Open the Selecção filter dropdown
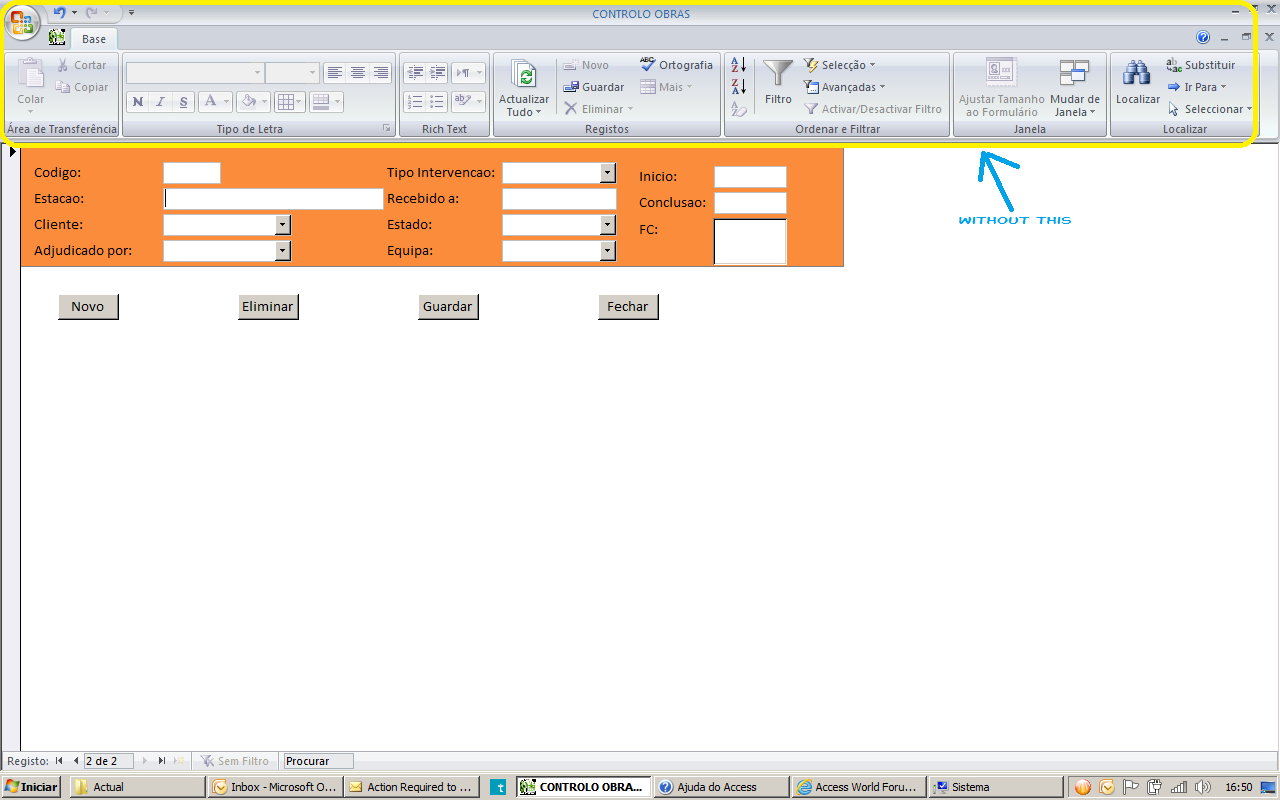1280x800 pixels. [840, 65]
